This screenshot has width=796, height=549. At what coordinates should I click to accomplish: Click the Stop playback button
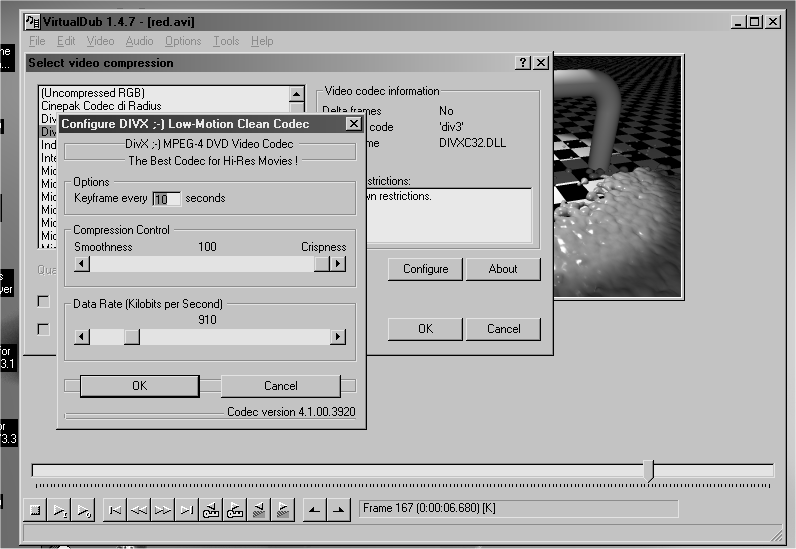(36, 510)
